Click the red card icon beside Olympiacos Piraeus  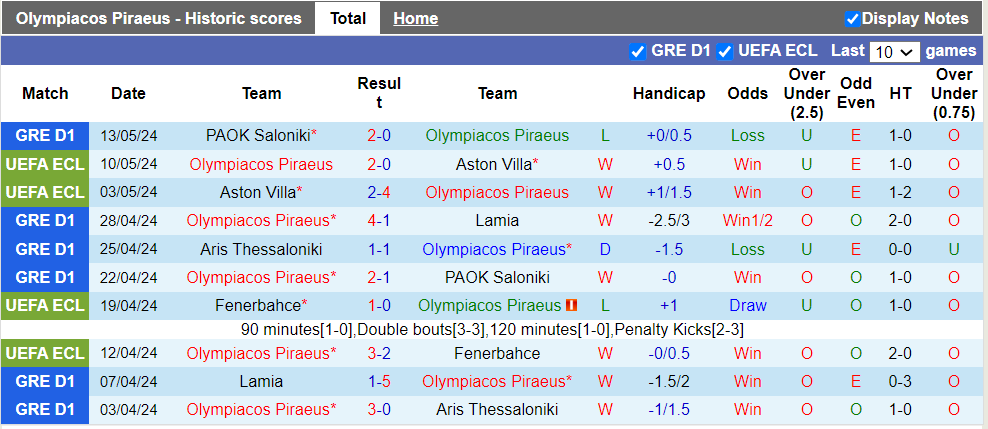[x=571, y=305]
